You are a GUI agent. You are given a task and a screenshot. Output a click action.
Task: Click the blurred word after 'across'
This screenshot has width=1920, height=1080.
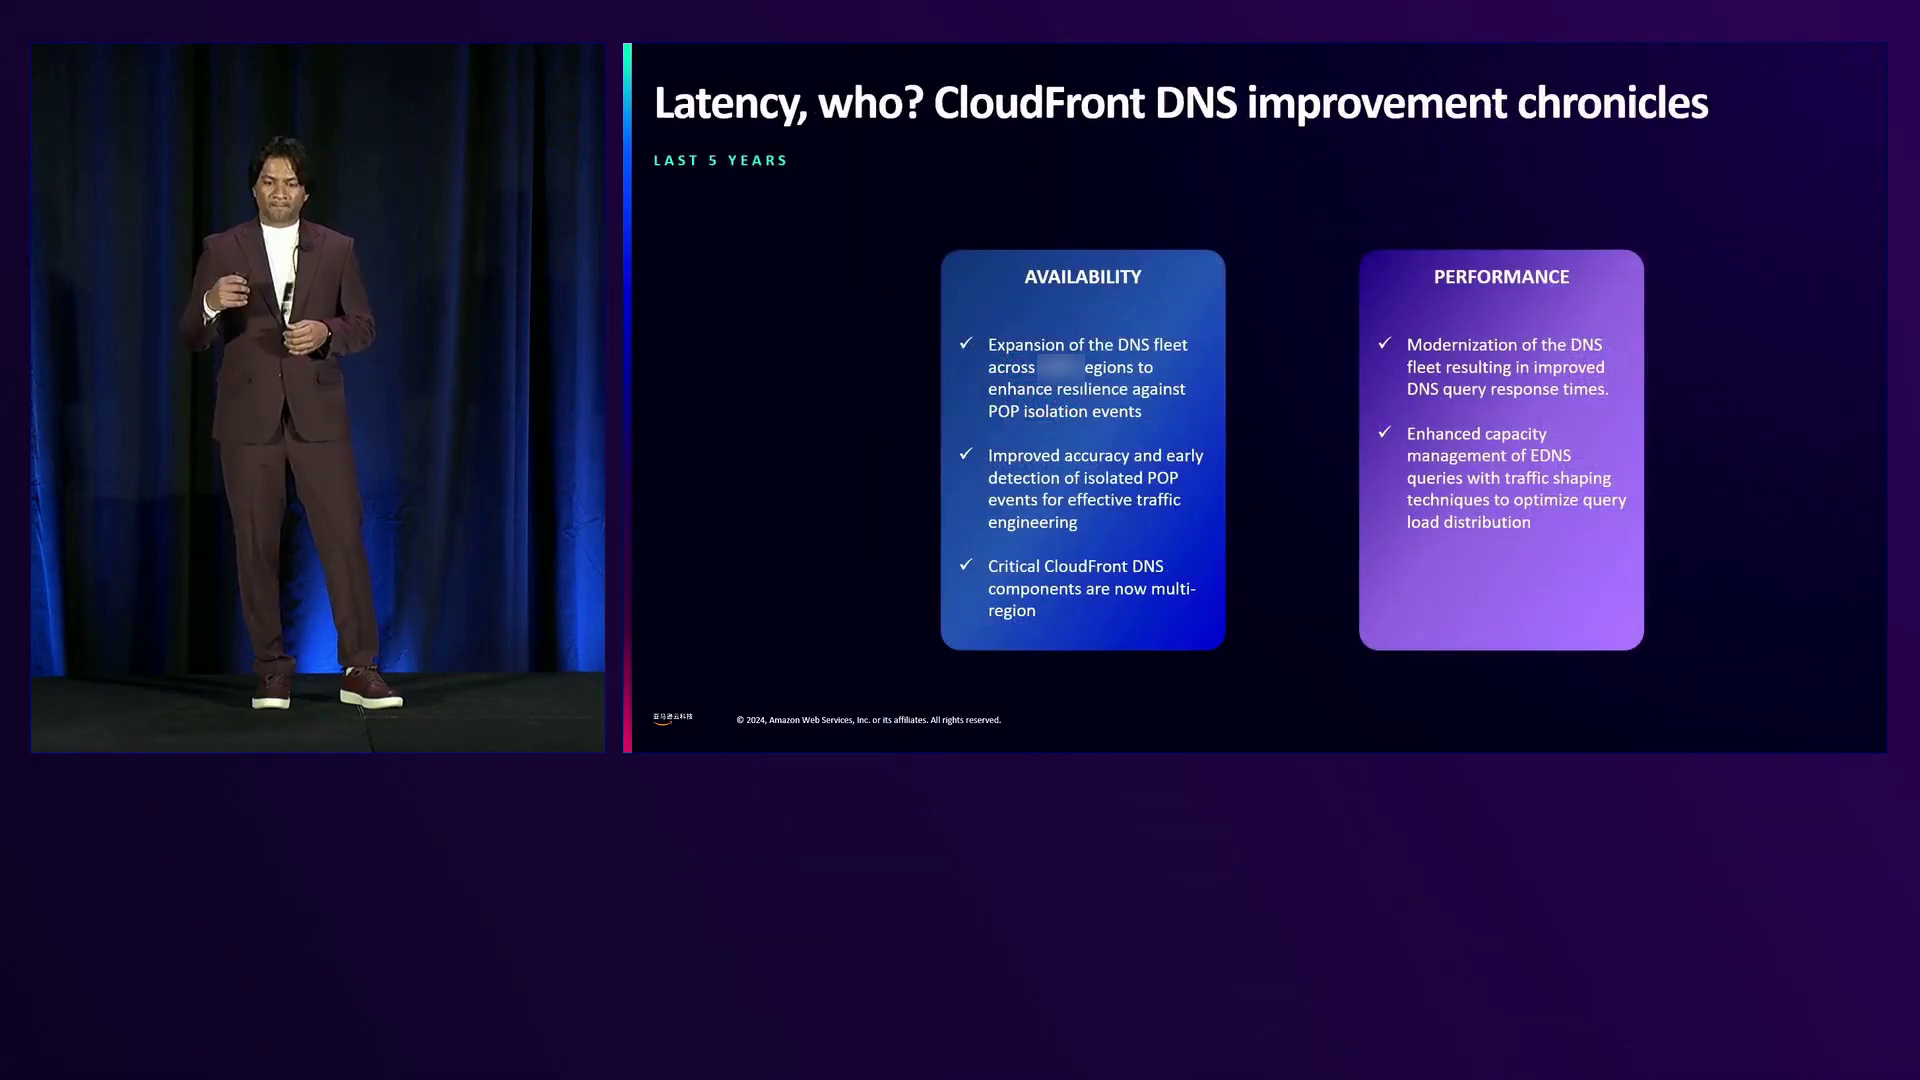click(1060, 367)
